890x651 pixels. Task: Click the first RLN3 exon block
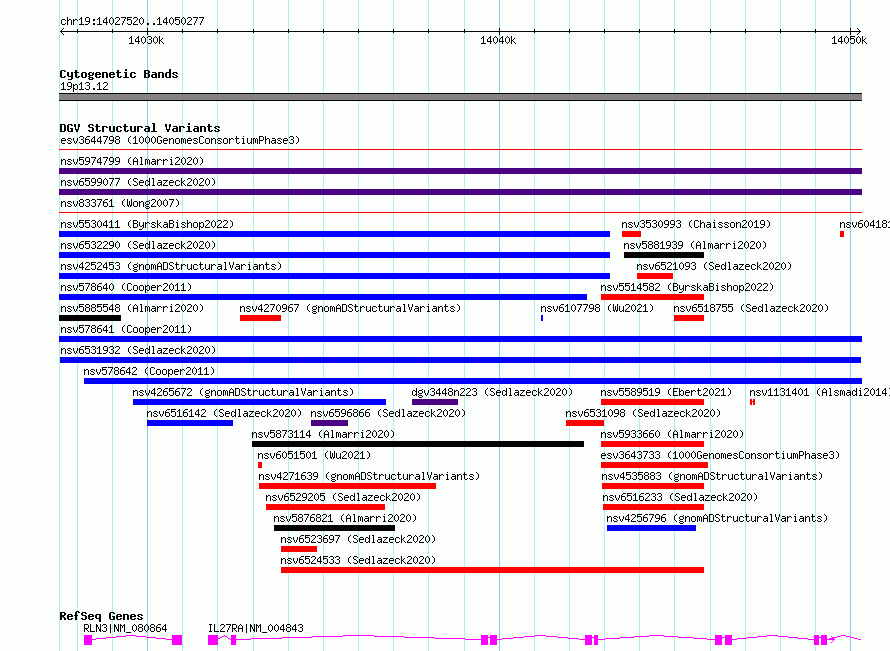[88, 640]
